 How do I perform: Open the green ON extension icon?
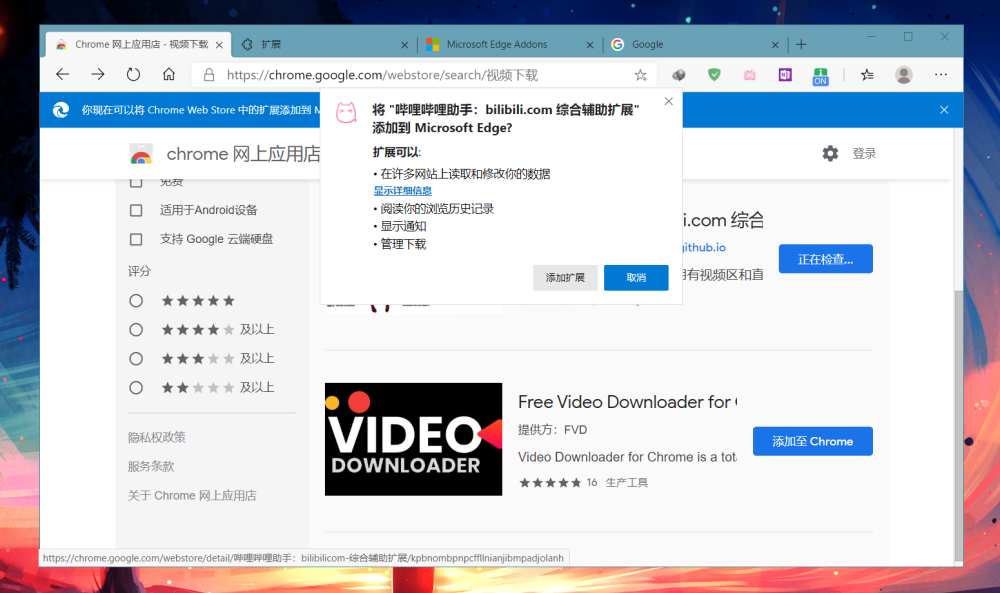click(820, 77)
